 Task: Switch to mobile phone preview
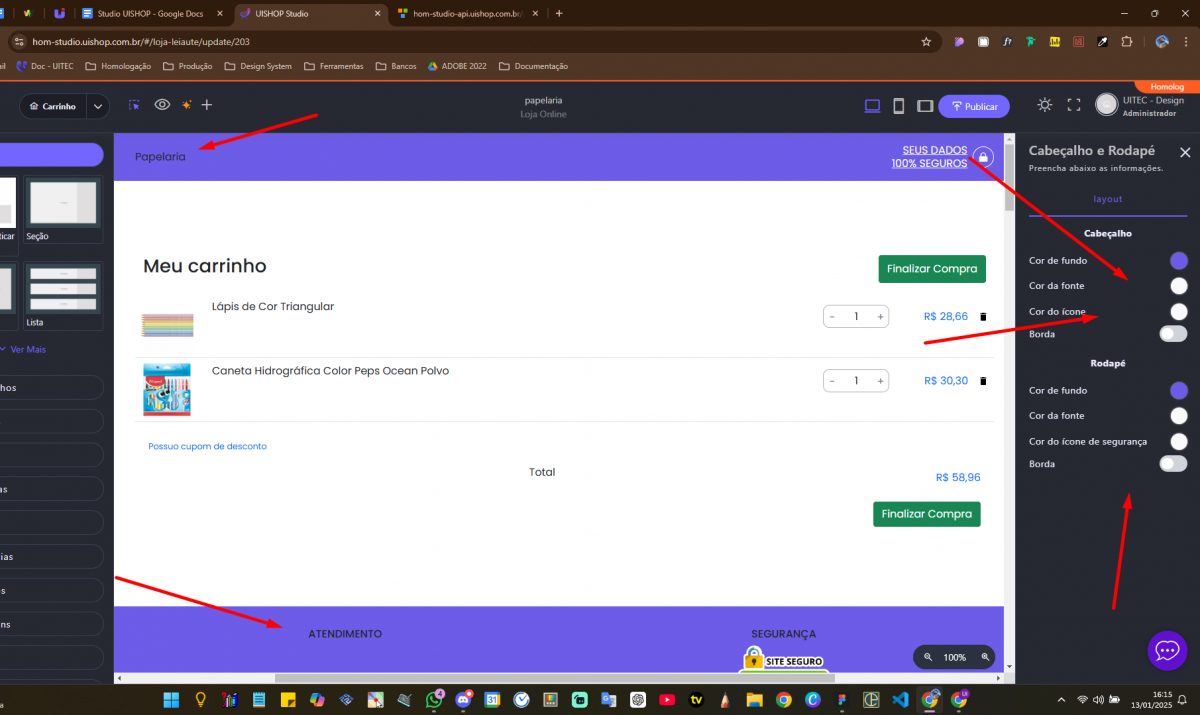pyautogui.click(x=898, y=106)
